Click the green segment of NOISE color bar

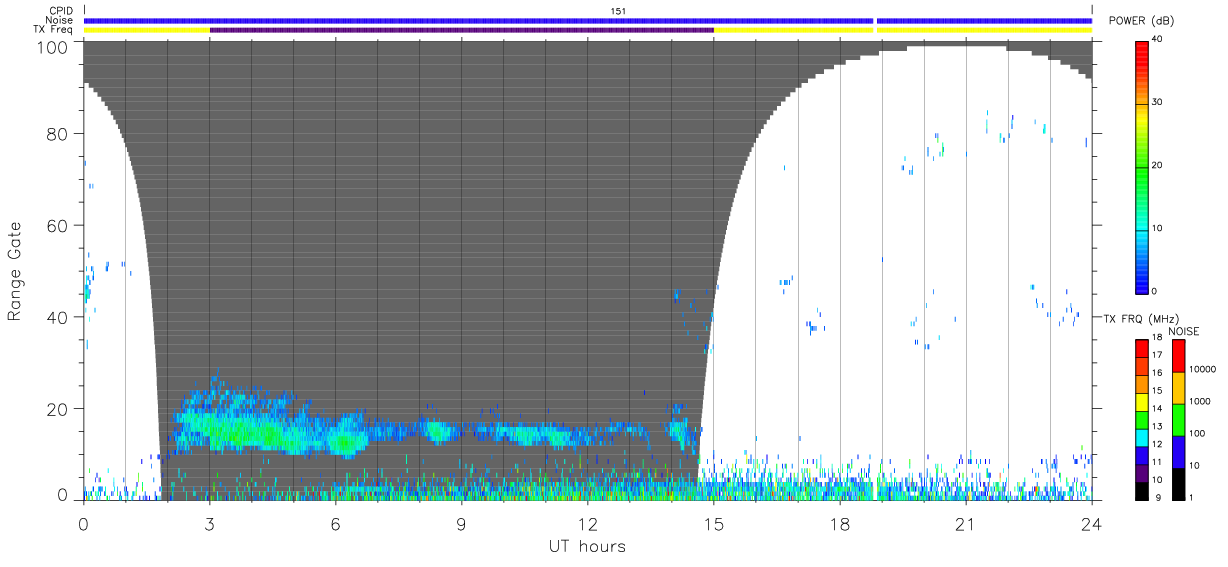pyautogui.click(x=1178, y=420)
